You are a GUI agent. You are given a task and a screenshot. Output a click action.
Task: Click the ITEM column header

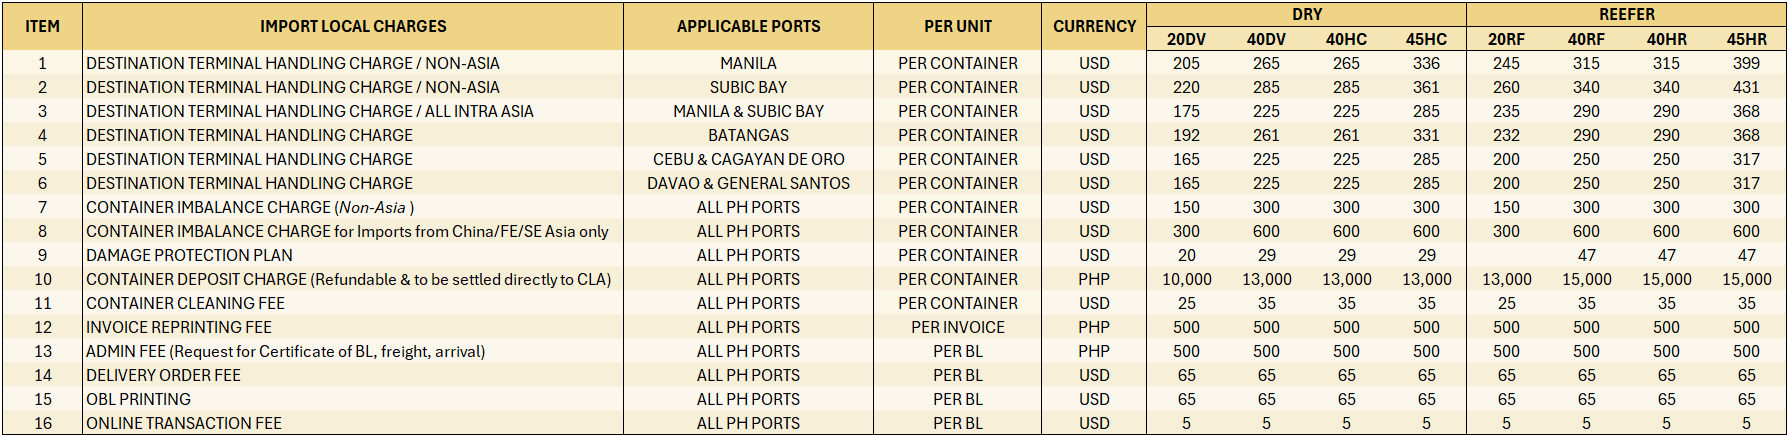pos(42,27)
